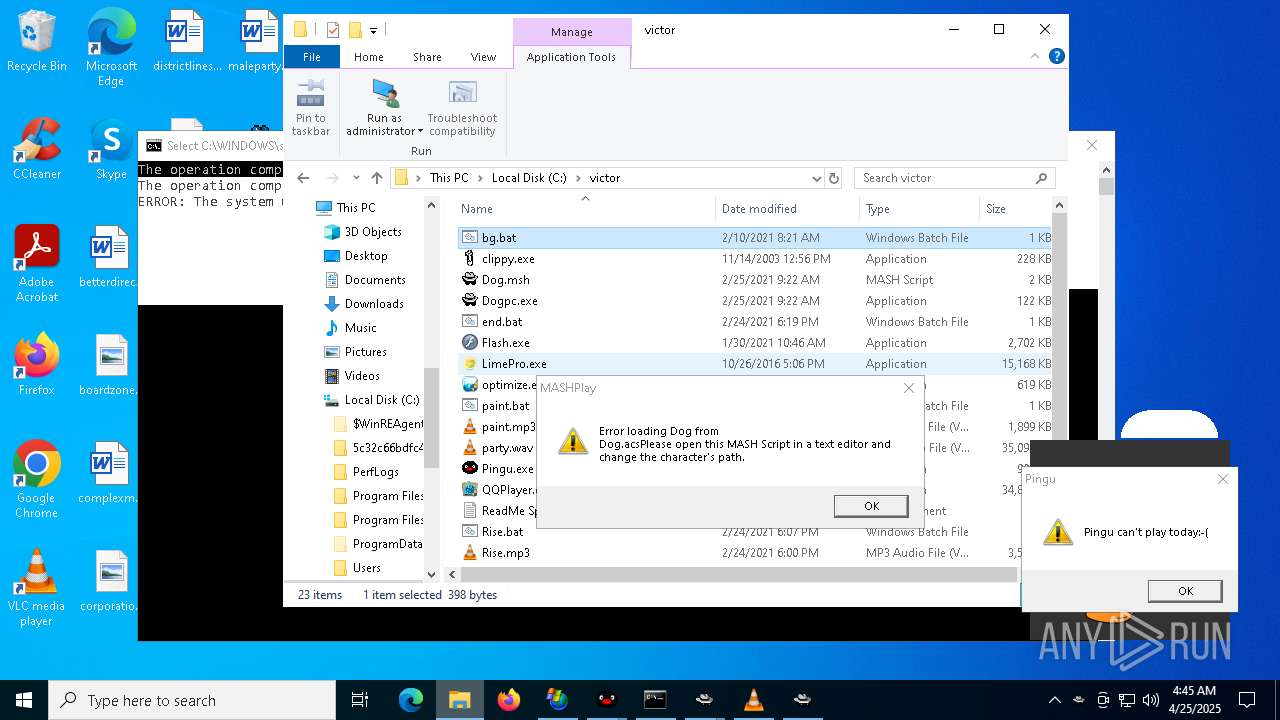Select 3D Objects in navigation pane
The height and width of the screenshot is (720, 1280).
[x=372, y=232]
